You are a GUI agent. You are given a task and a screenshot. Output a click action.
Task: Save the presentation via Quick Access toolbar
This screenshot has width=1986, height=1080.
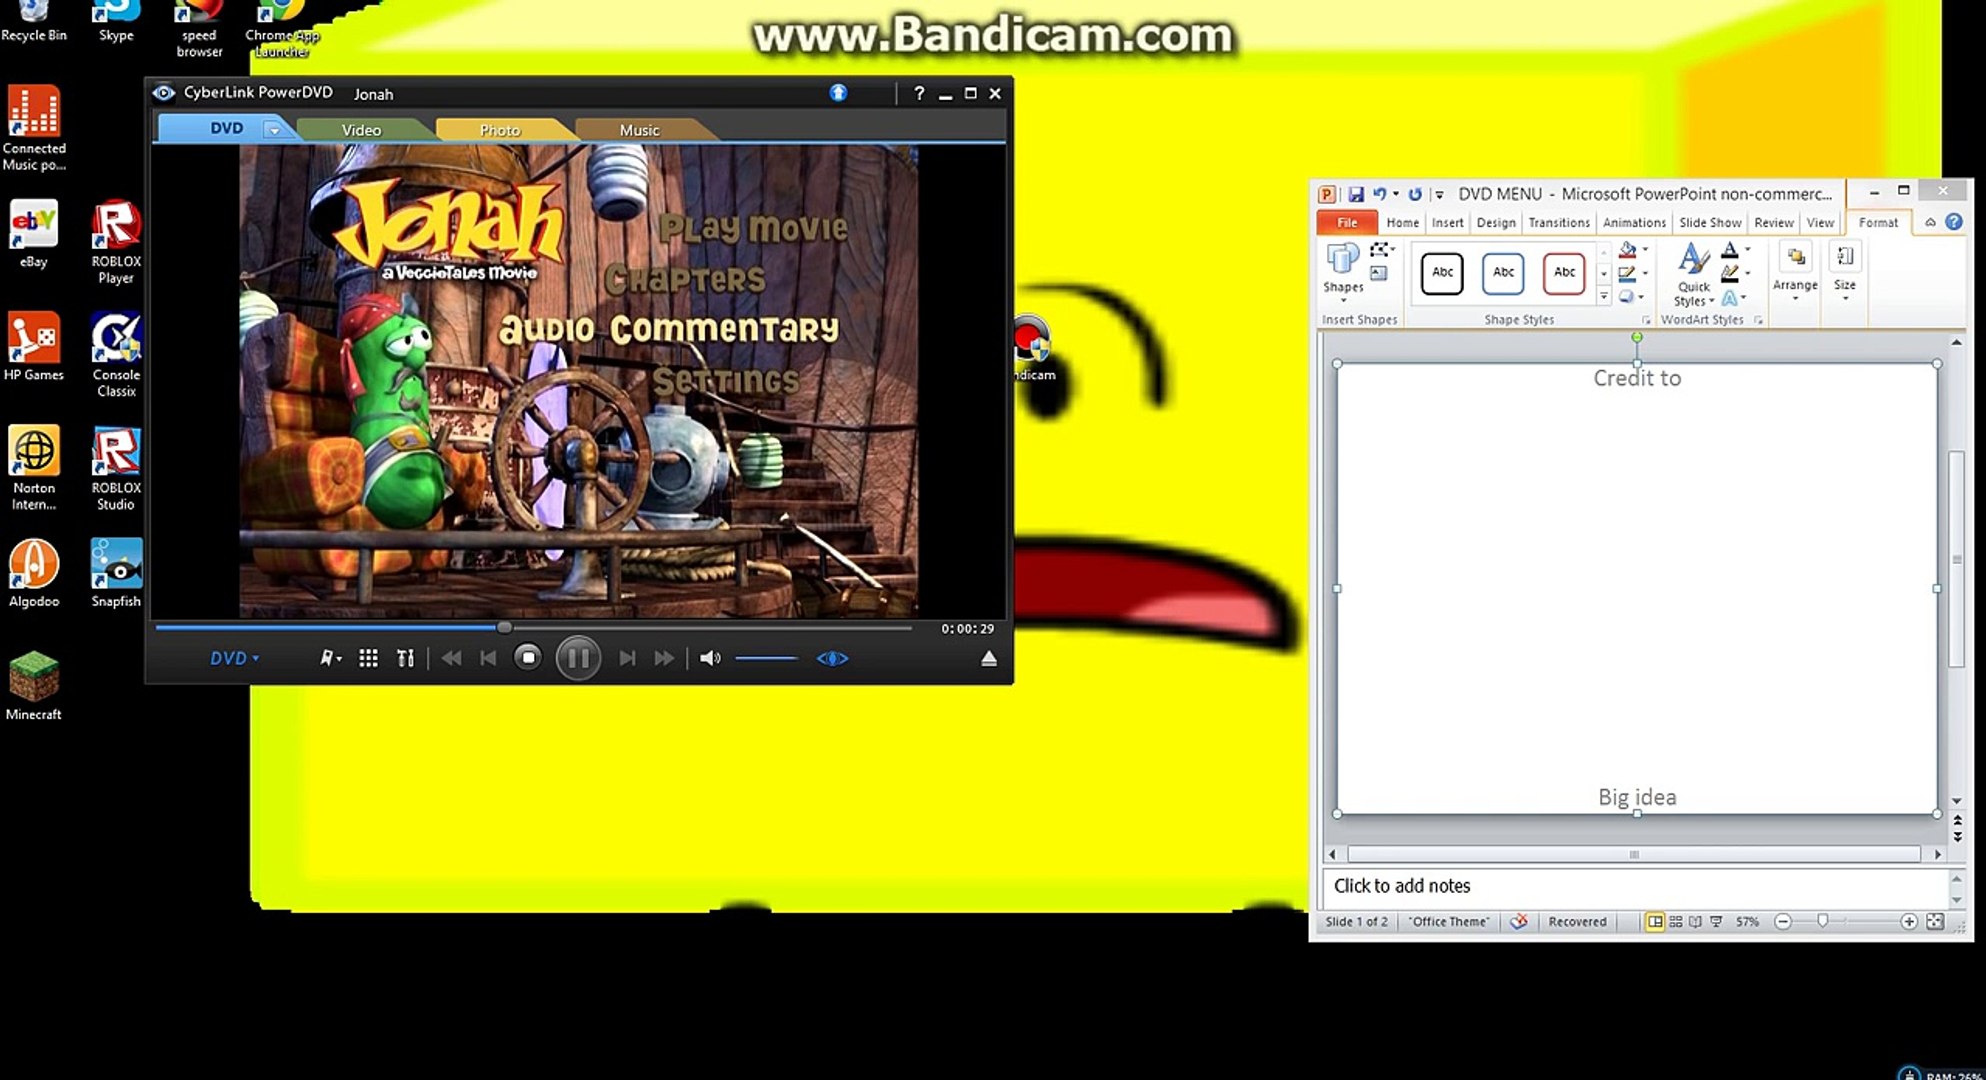click(1356, 194)
